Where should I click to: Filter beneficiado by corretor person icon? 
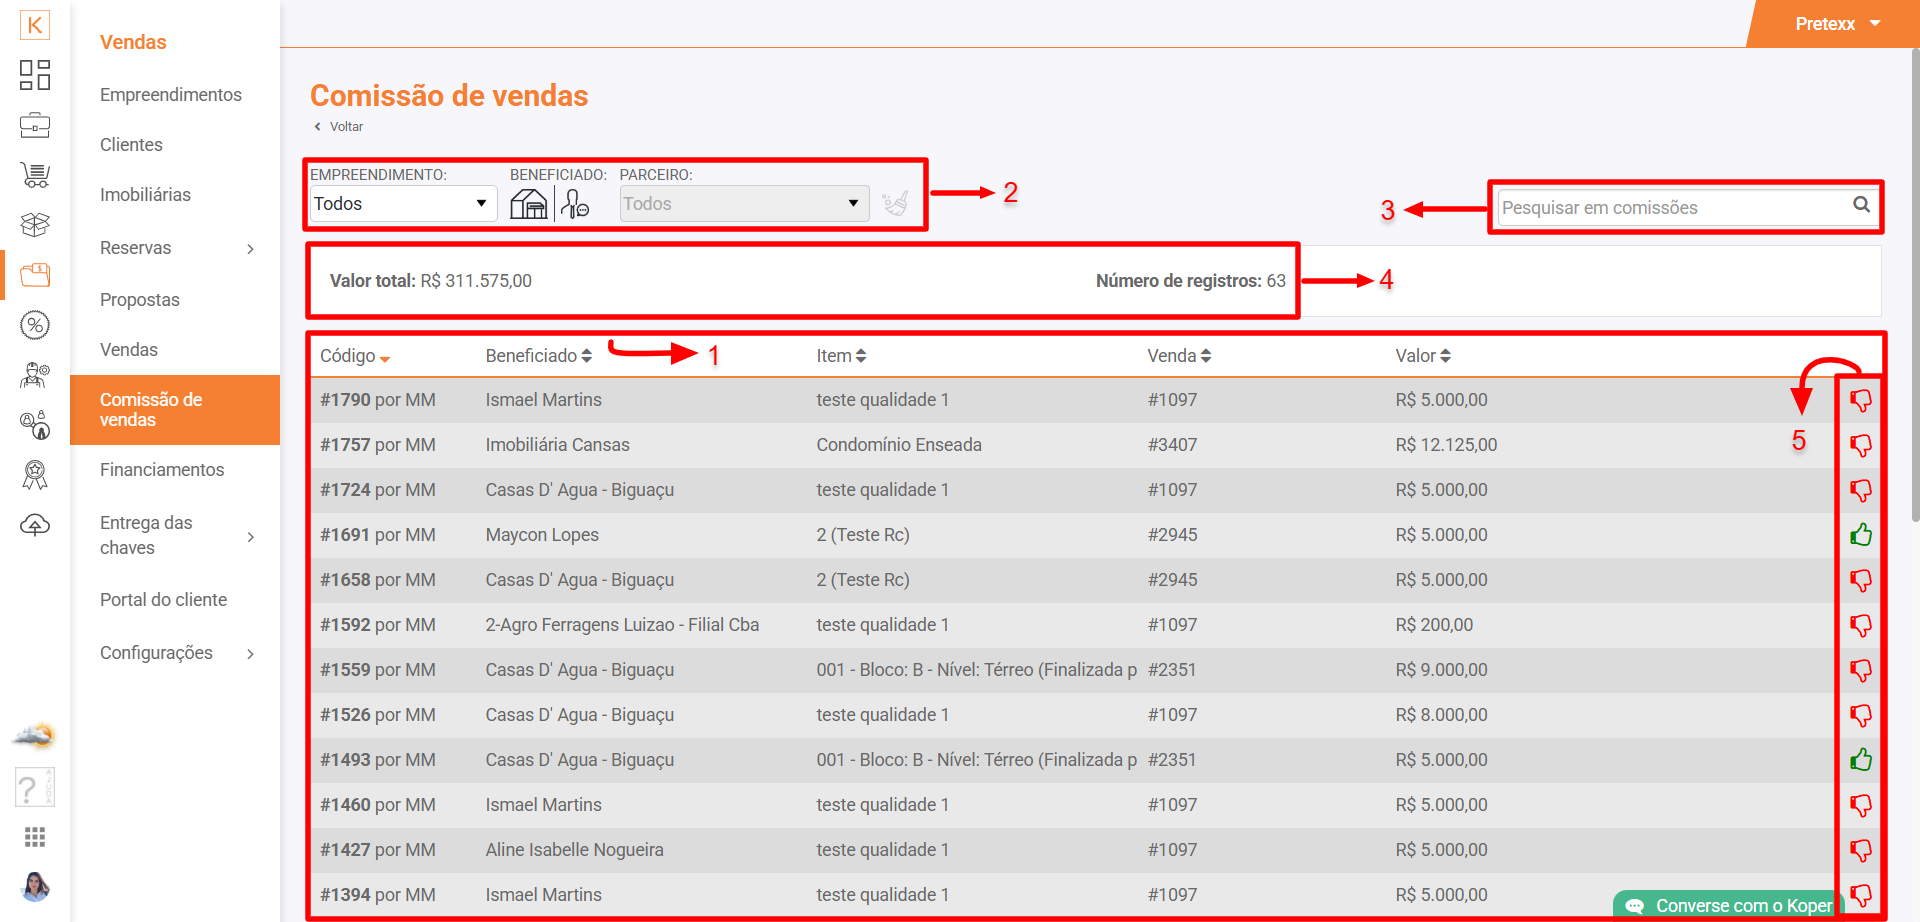pos(575,204)
